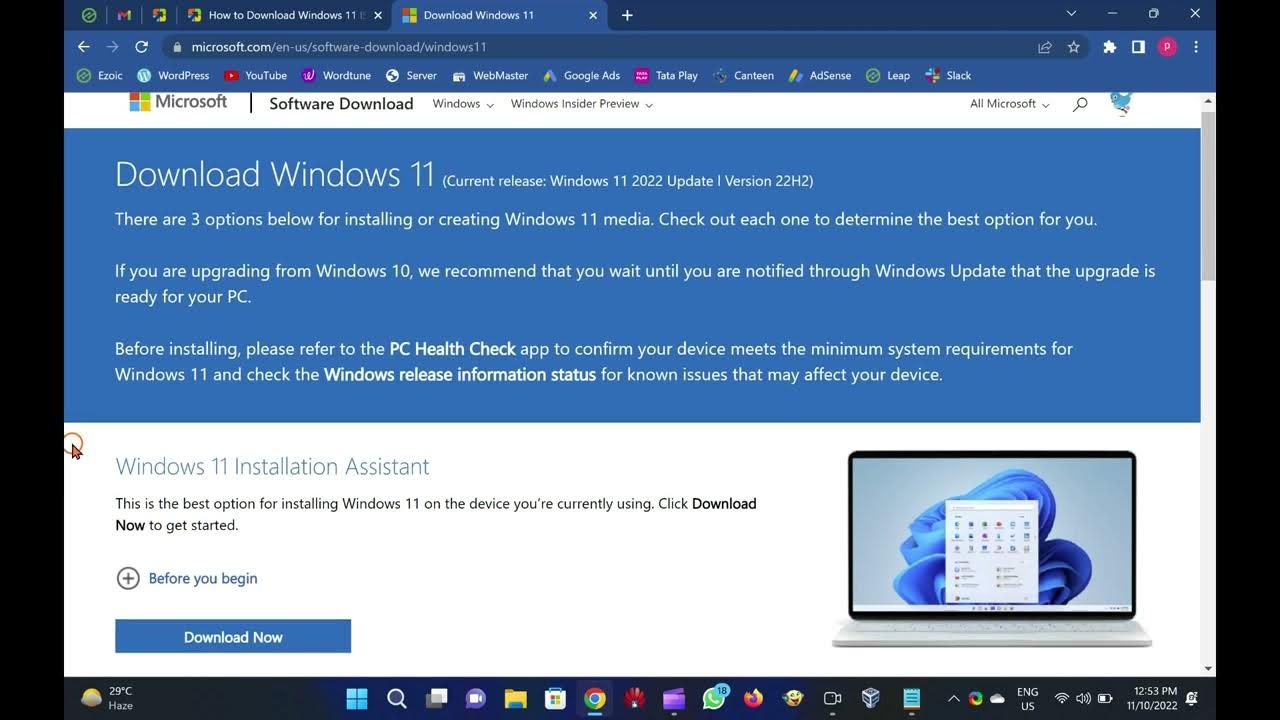
Task: Open WhatsApp from the taskbar
Action: coord(714,698)
